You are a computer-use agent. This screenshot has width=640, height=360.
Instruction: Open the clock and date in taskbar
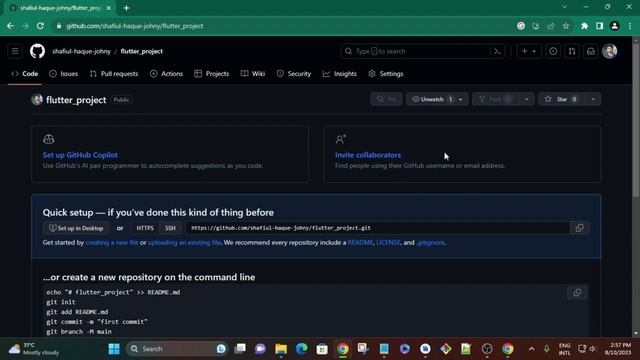click(x=618, y=349)
